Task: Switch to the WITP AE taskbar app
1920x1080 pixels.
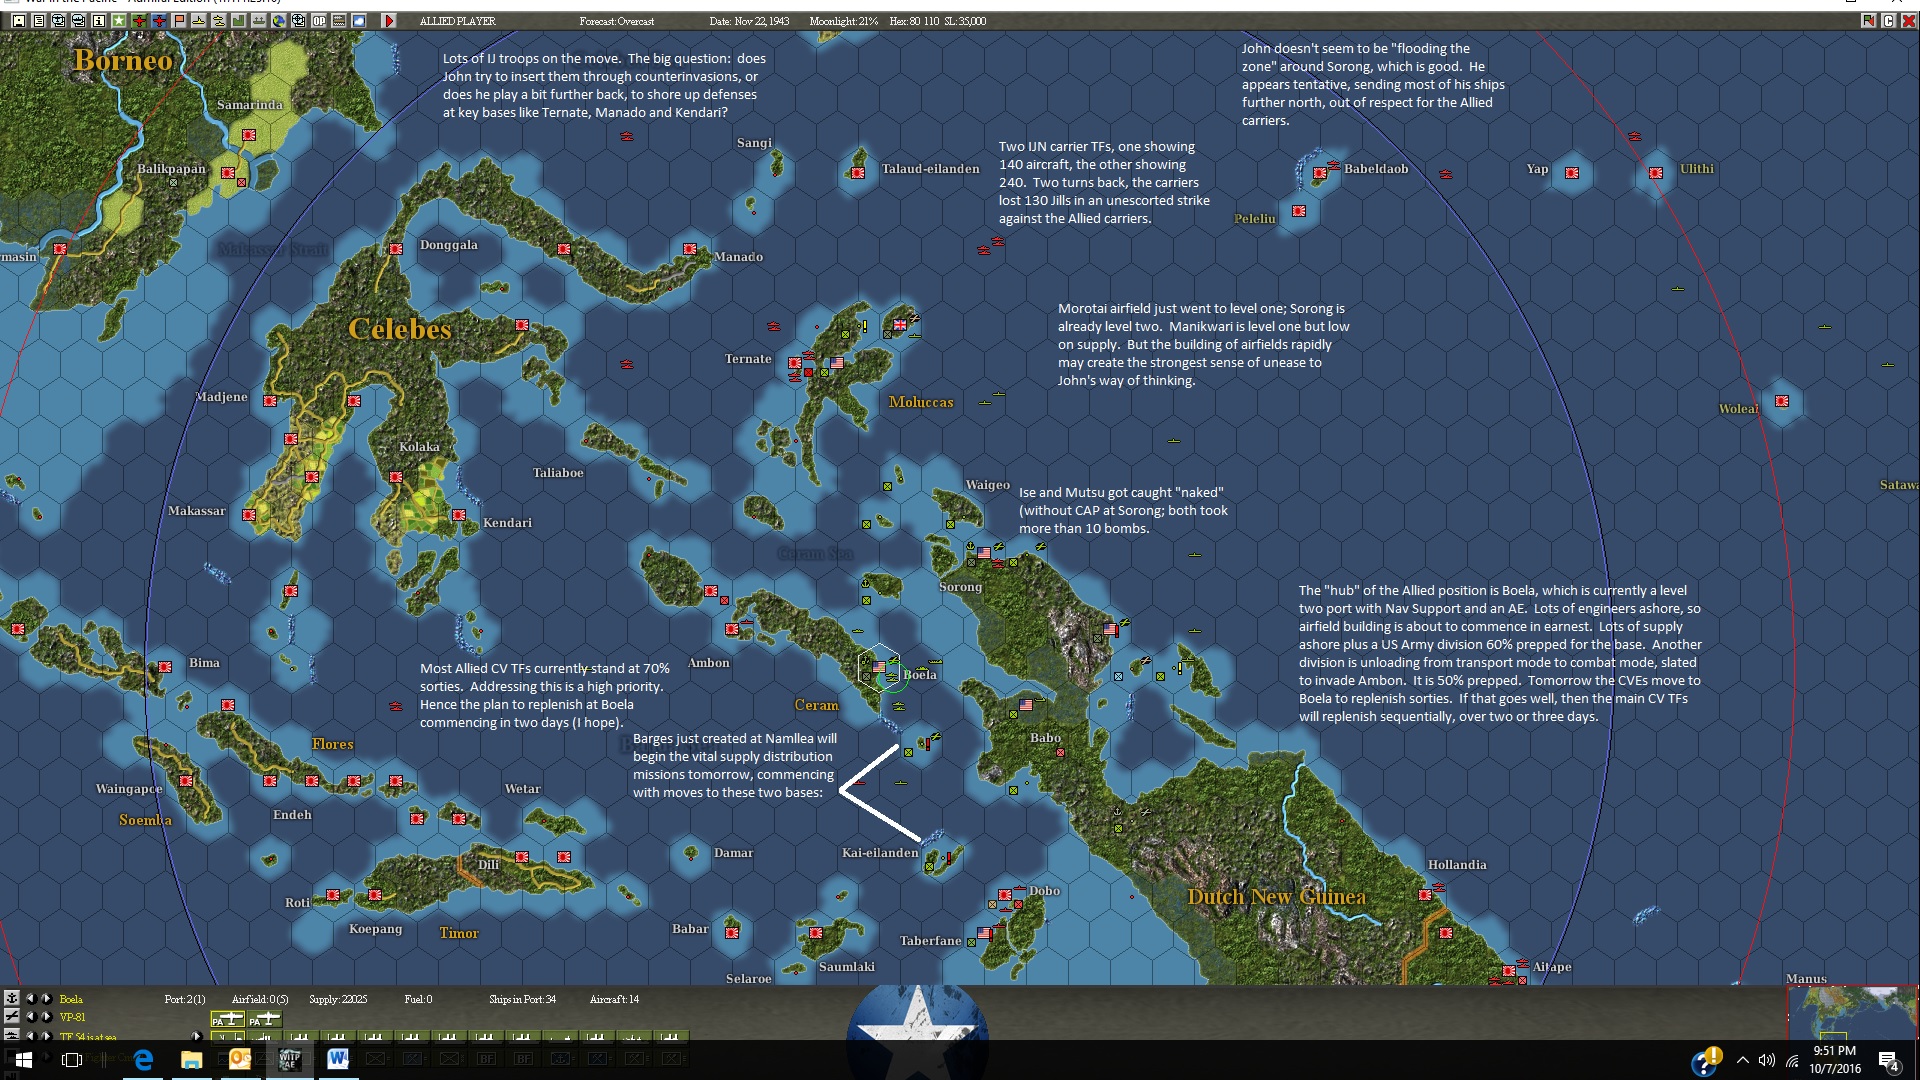Action: pyautogui.click(x=290, y=1060)
